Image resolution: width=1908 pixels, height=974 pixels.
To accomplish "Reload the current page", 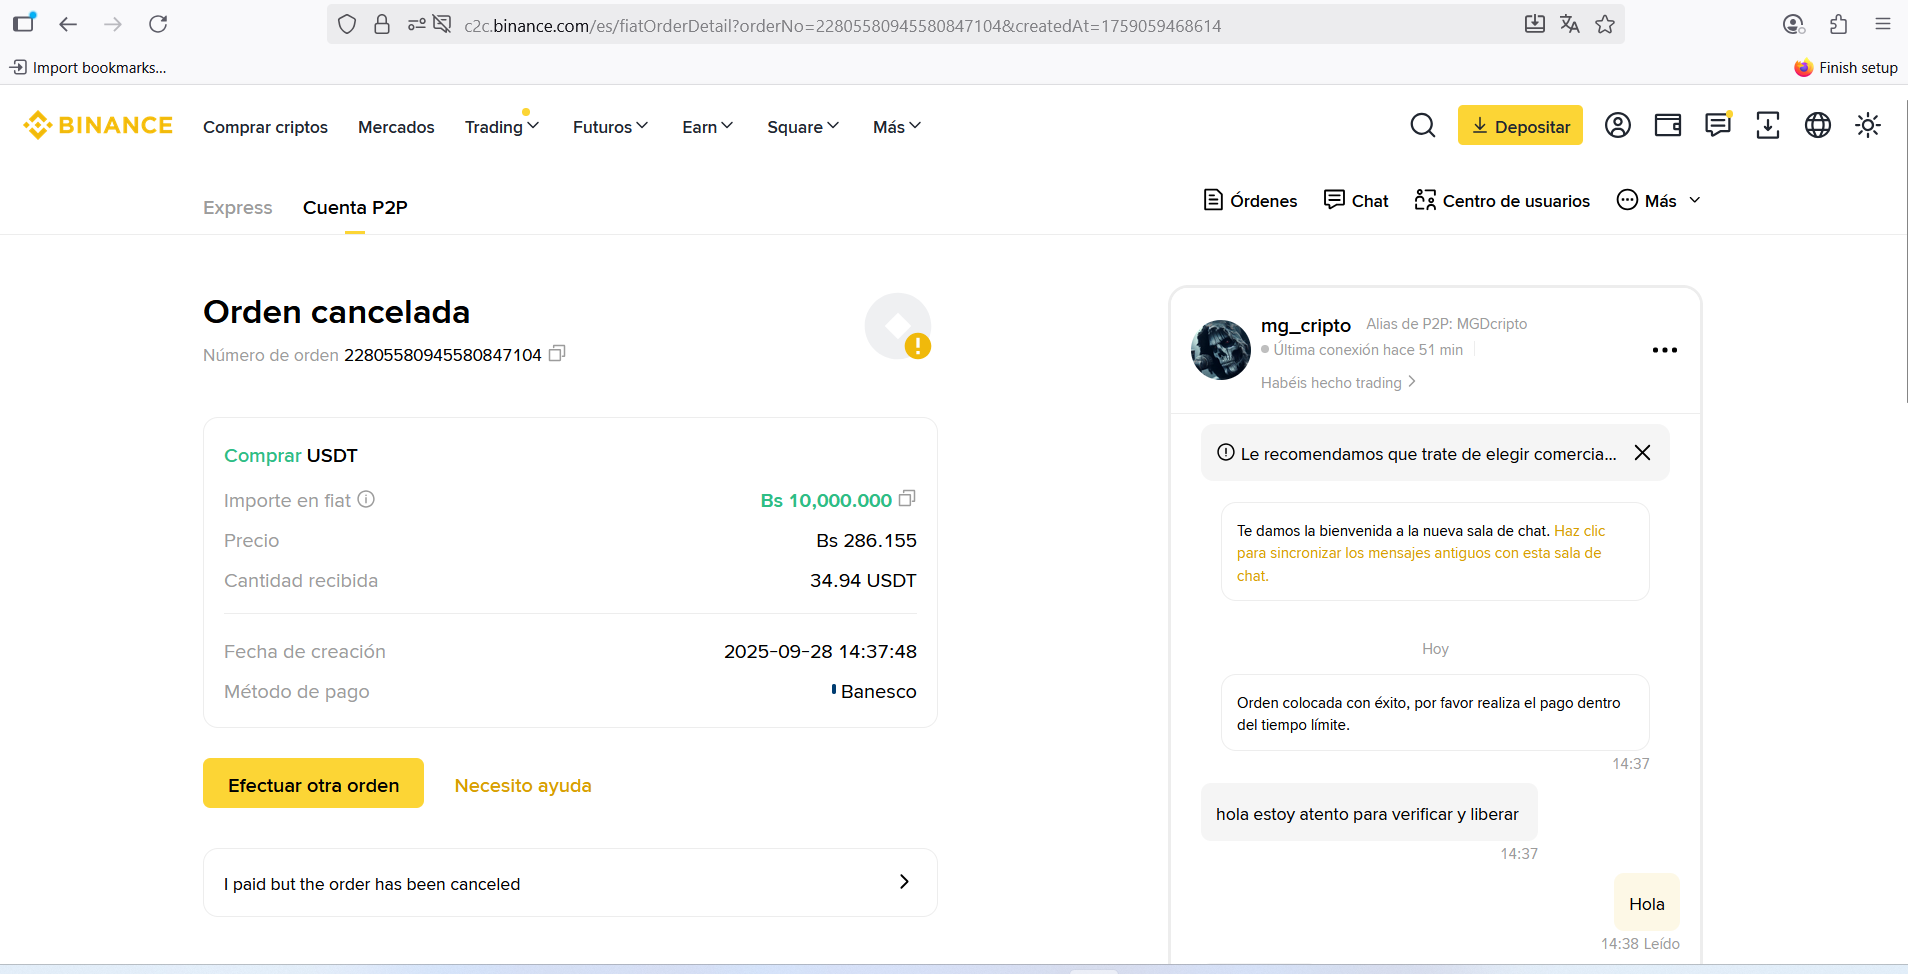I will click(x=158, y=24).
